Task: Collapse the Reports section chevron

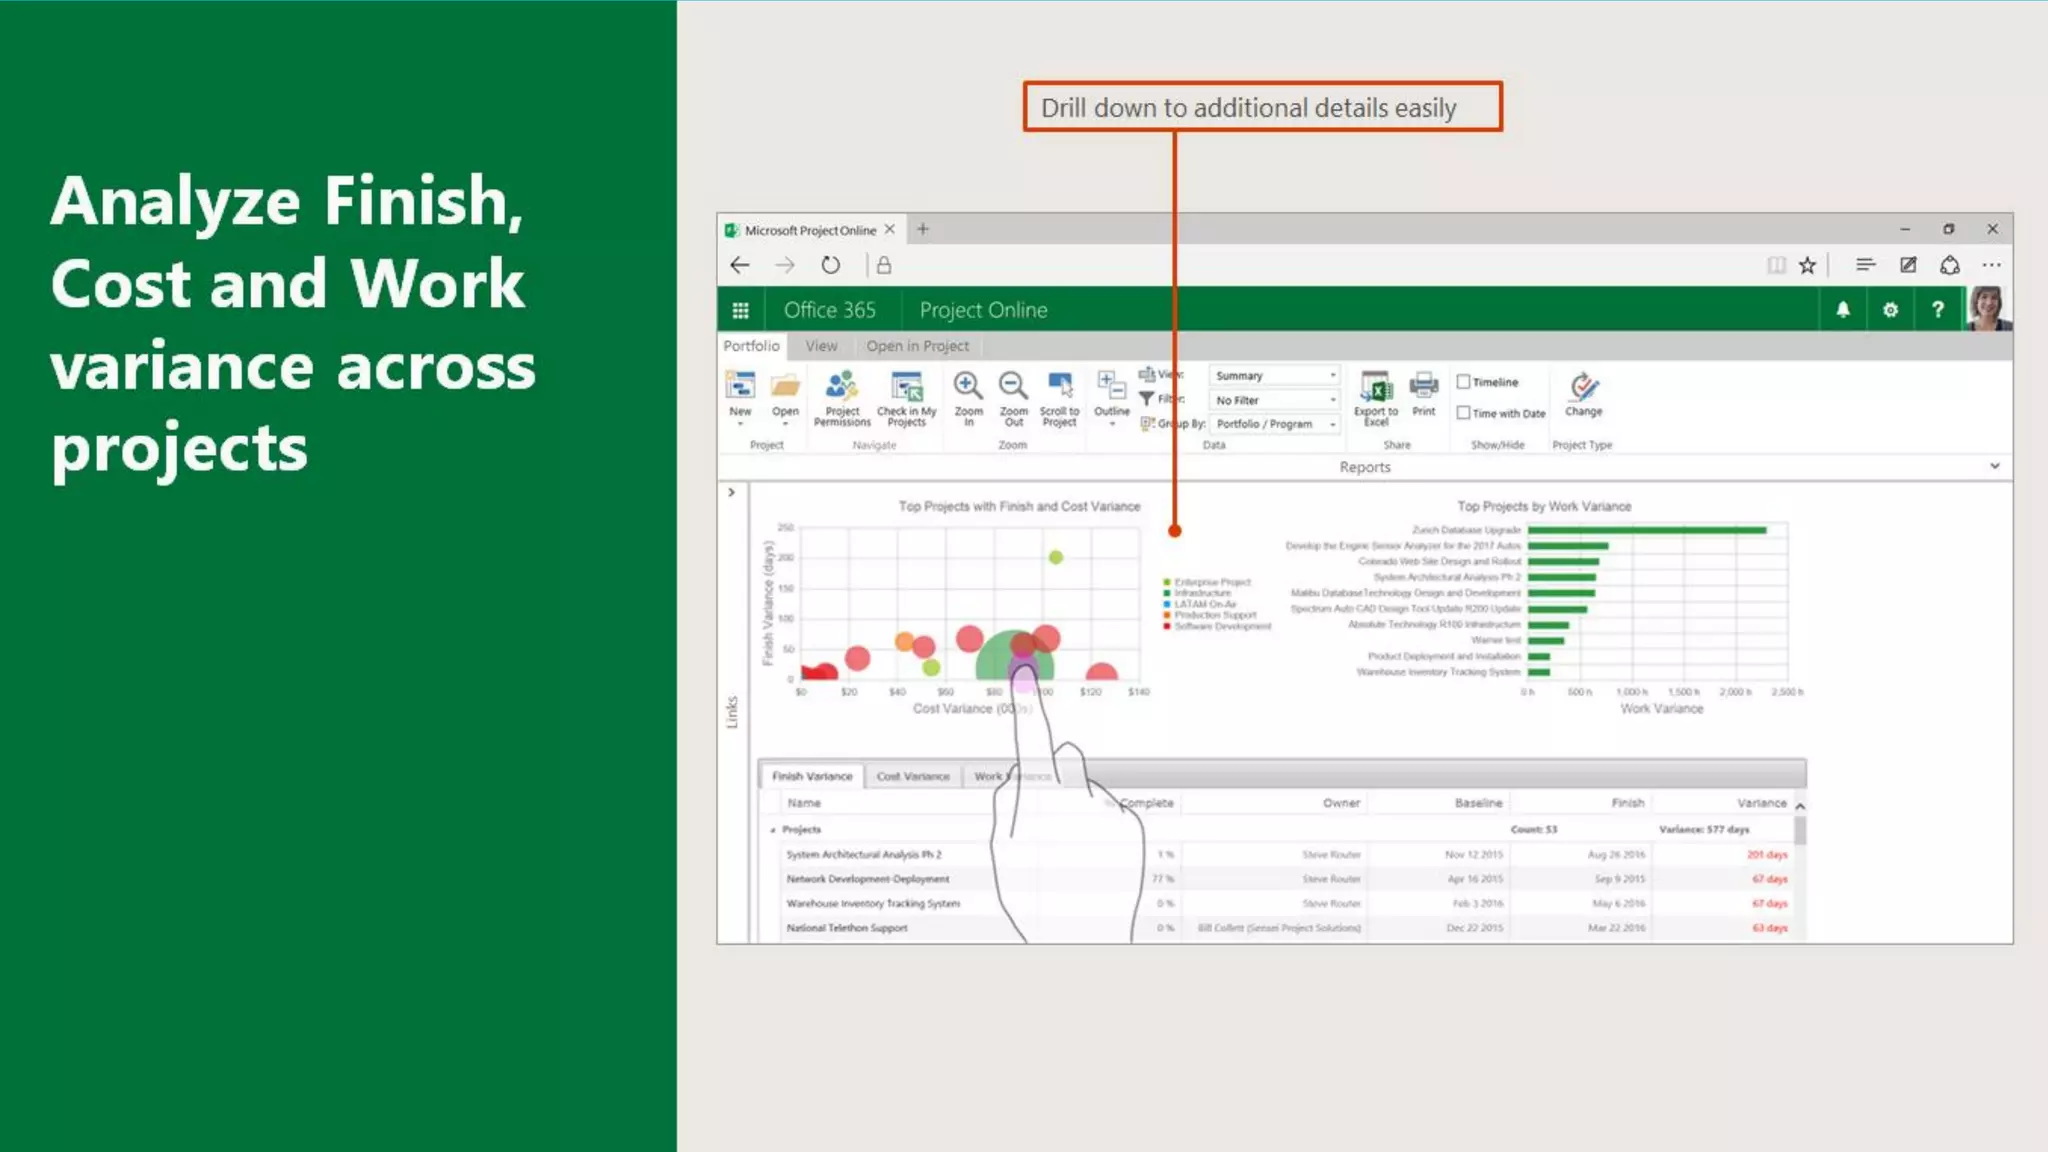Action: 1994,466
